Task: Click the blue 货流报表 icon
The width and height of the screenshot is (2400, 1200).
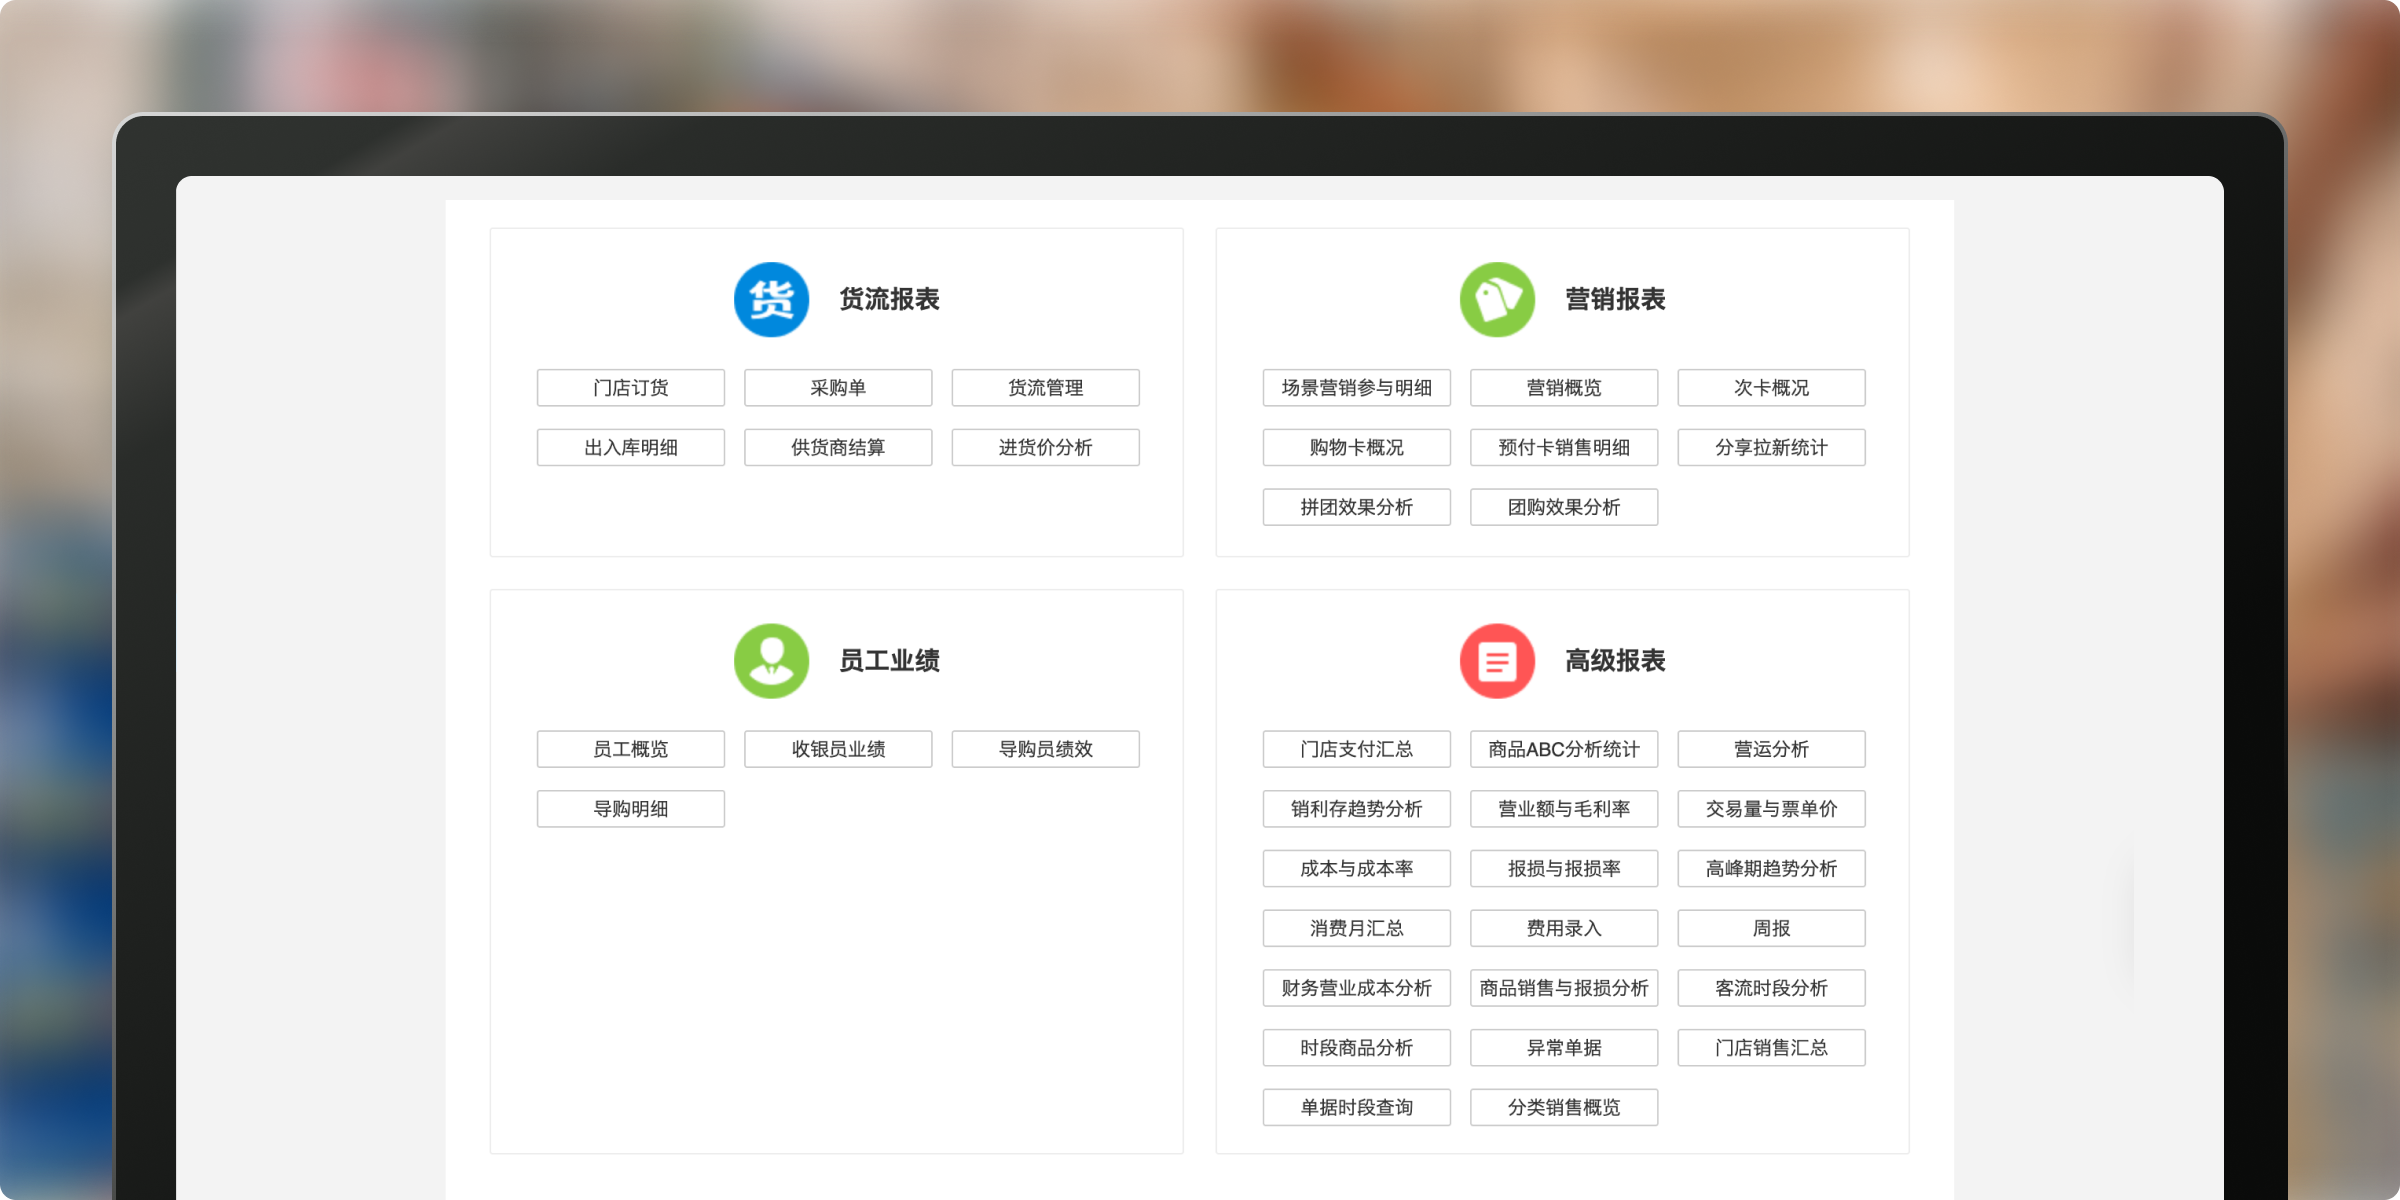Action: click(771, 299)
